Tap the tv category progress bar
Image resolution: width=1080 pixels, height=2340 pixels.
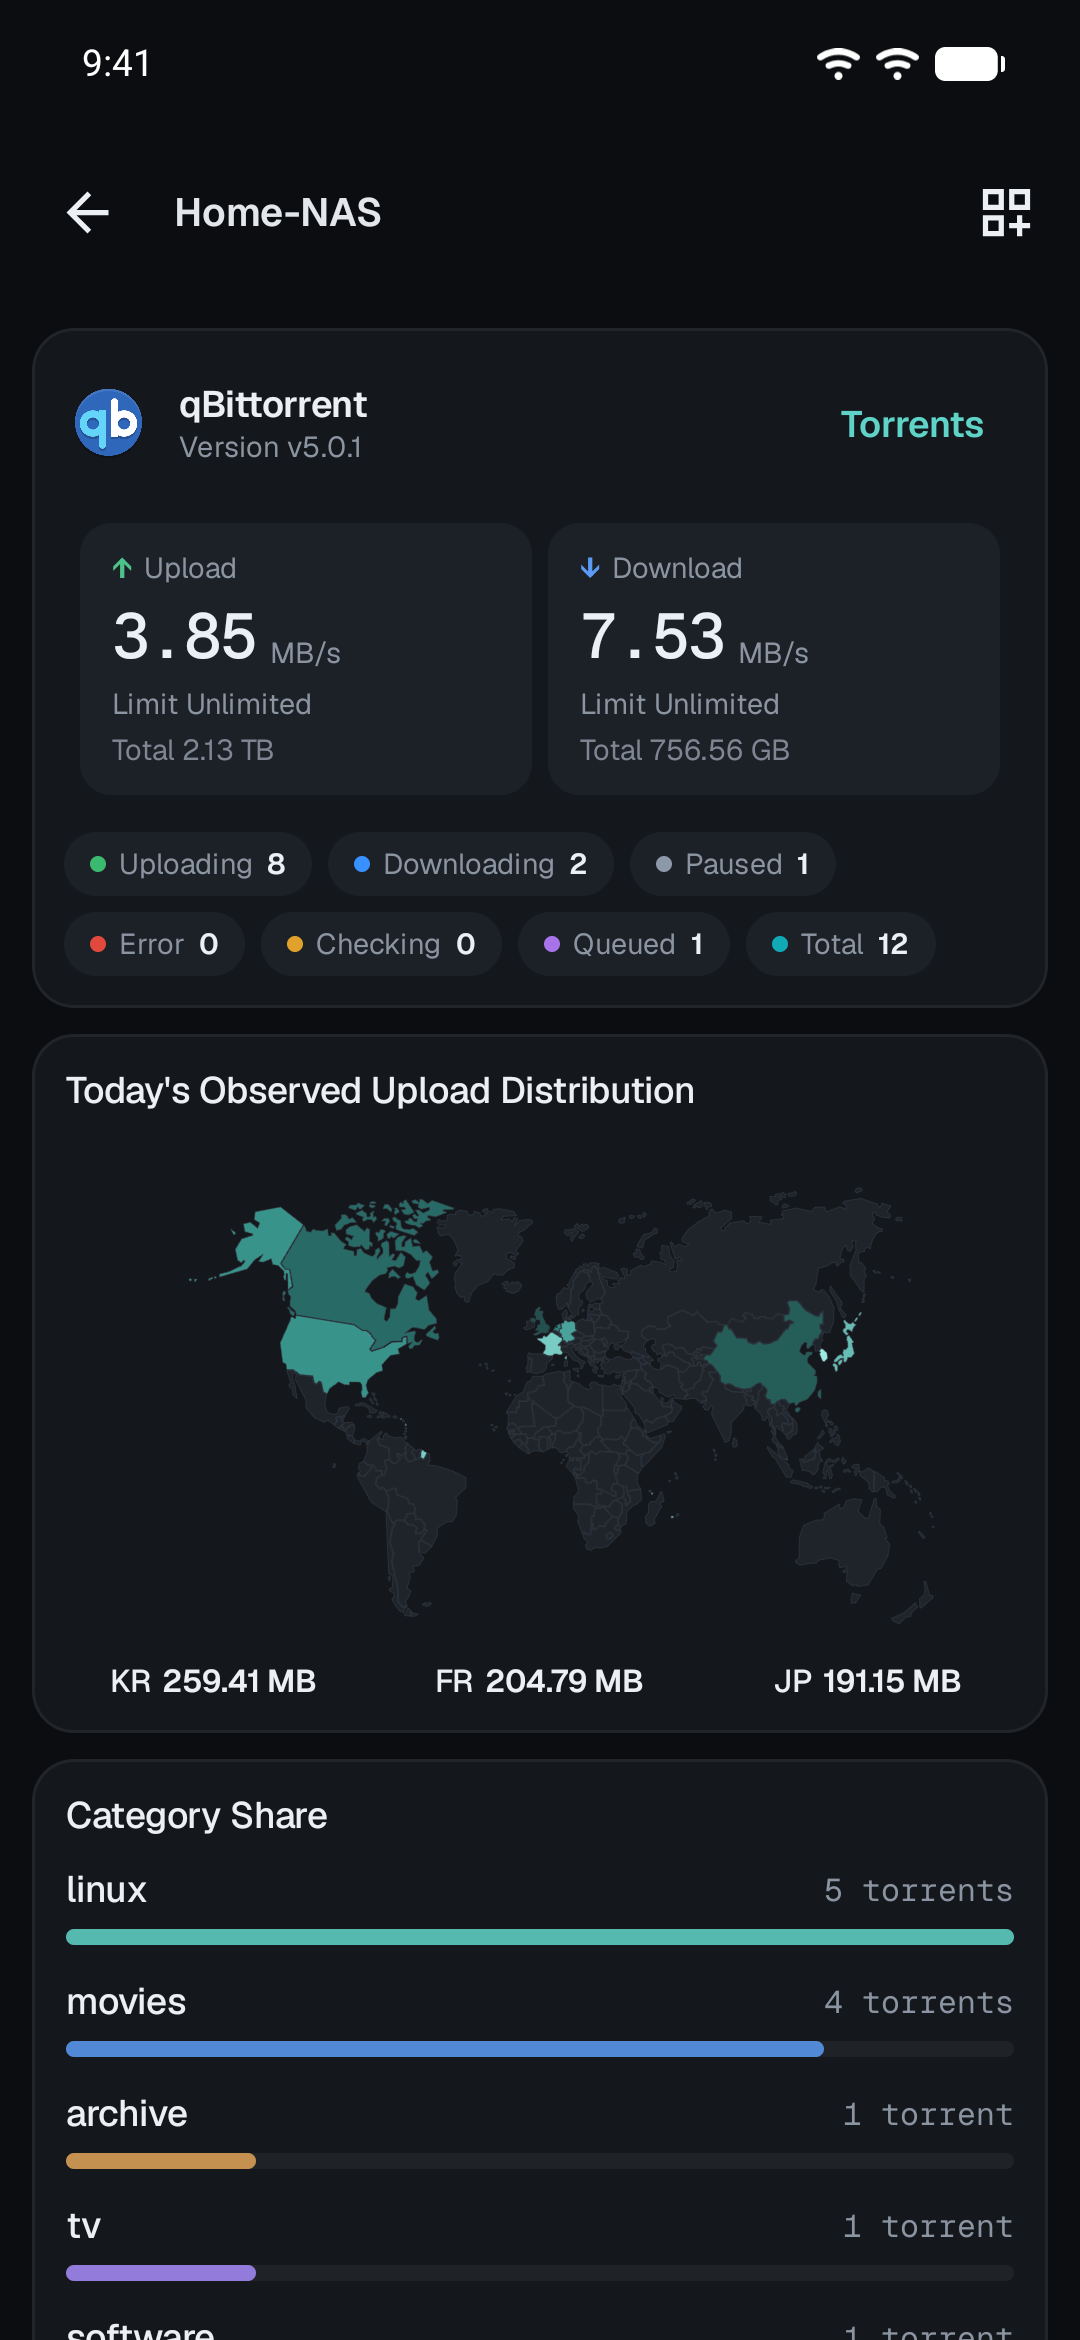pos(540,2273)
